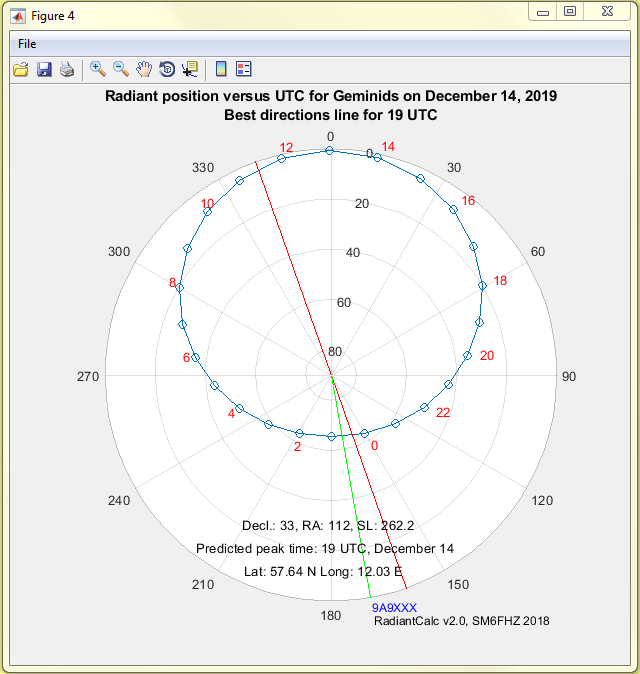The image size is (640, 674).
Task: Open the File menu
Action: tap(27, 44)
